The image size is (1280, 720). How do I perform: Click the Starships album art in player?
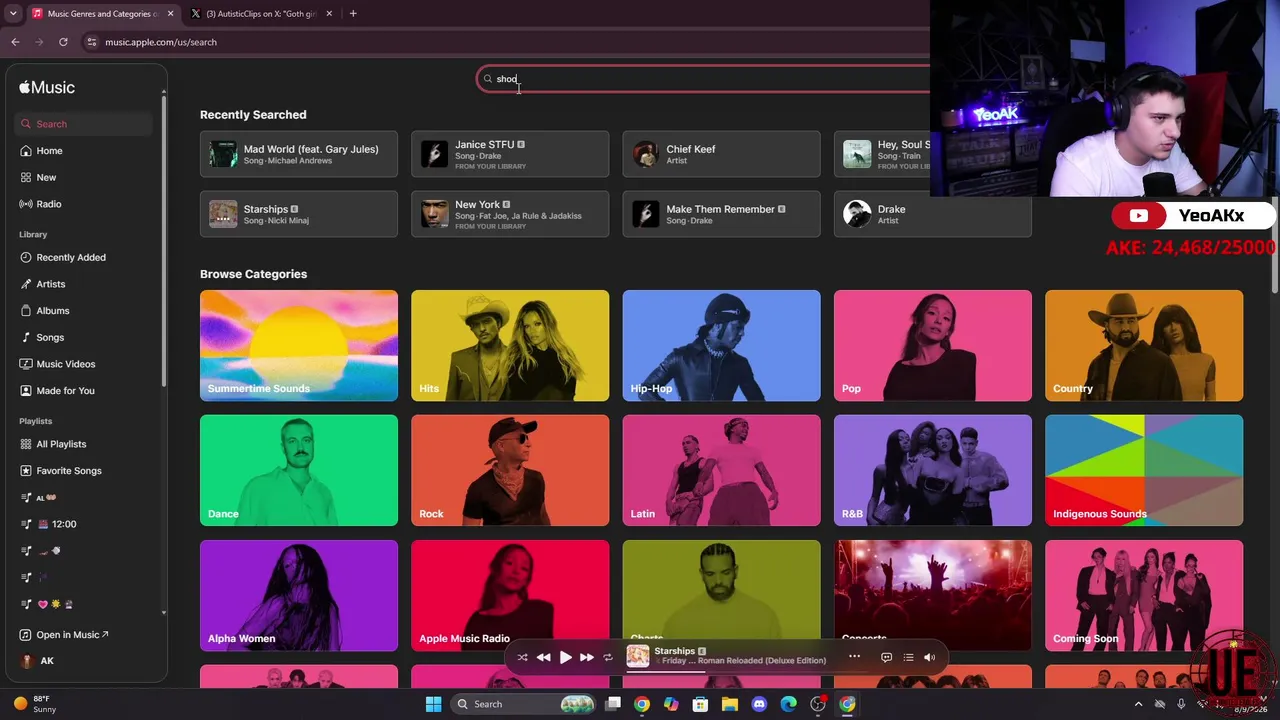pyautogui.click(x=638, y=656)
